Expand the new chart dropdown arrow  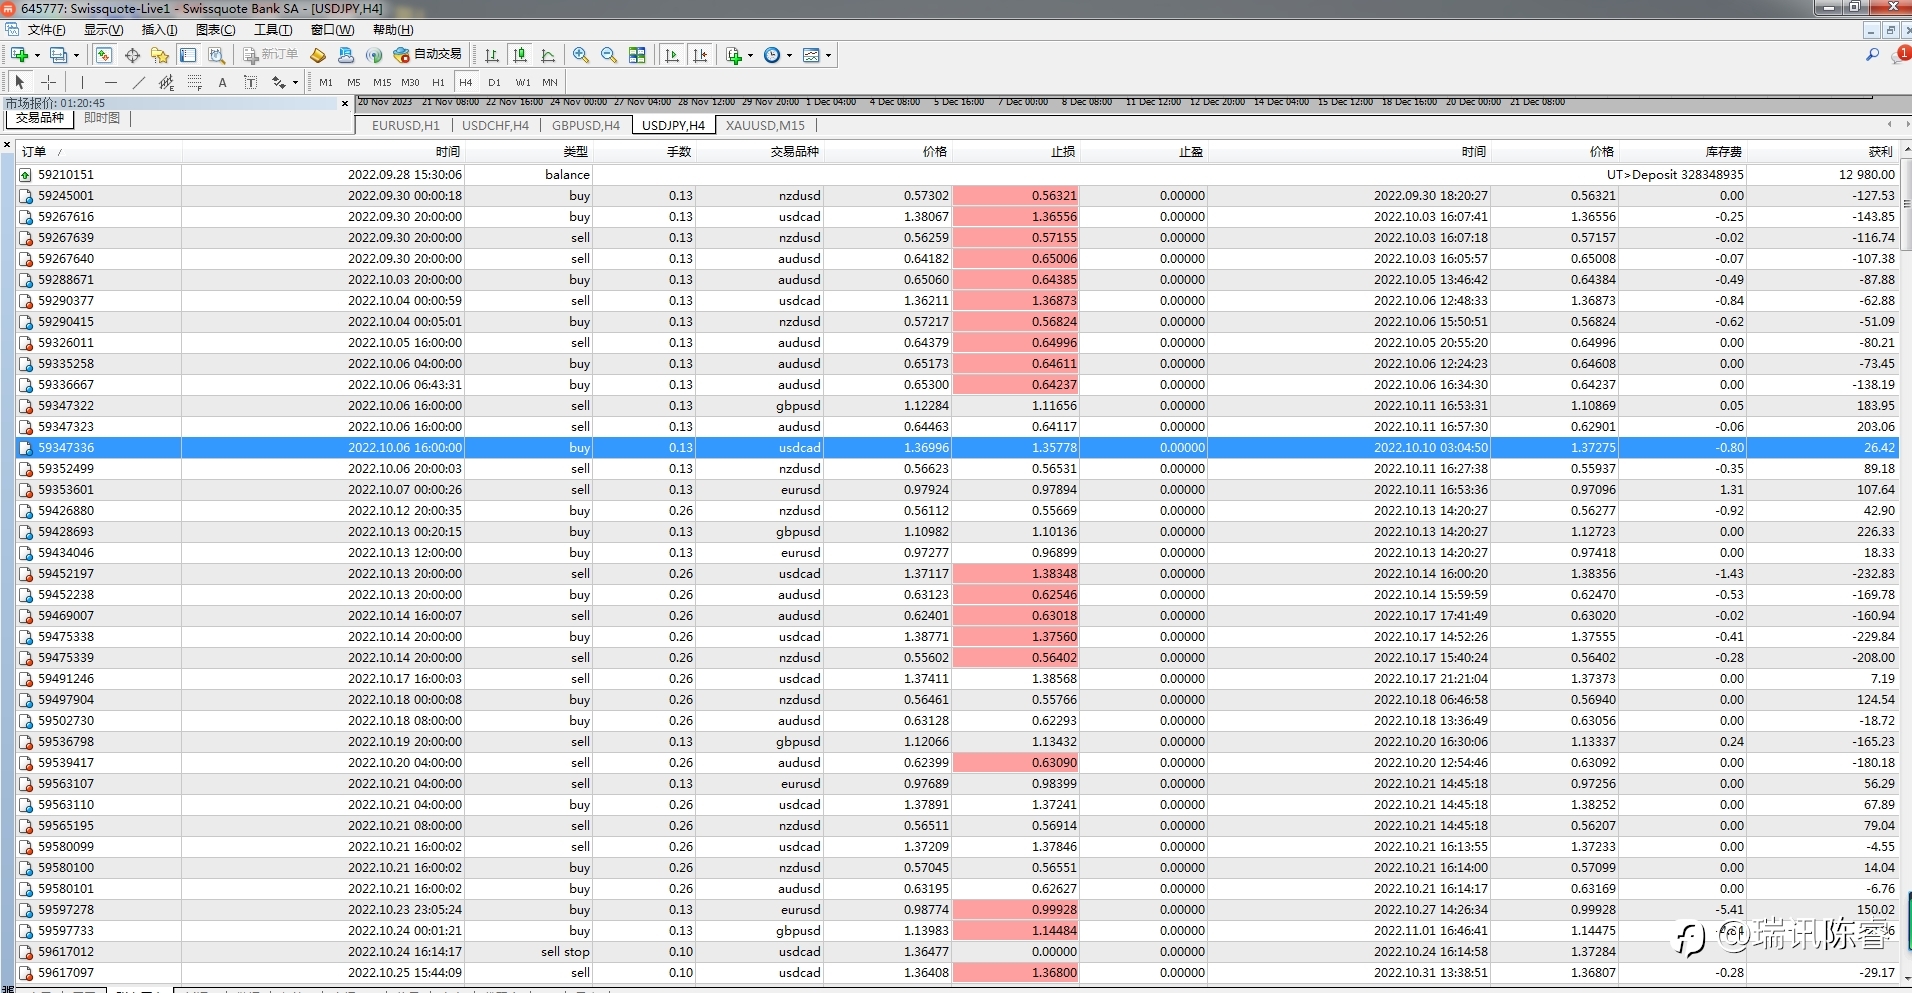click(37, 55)
